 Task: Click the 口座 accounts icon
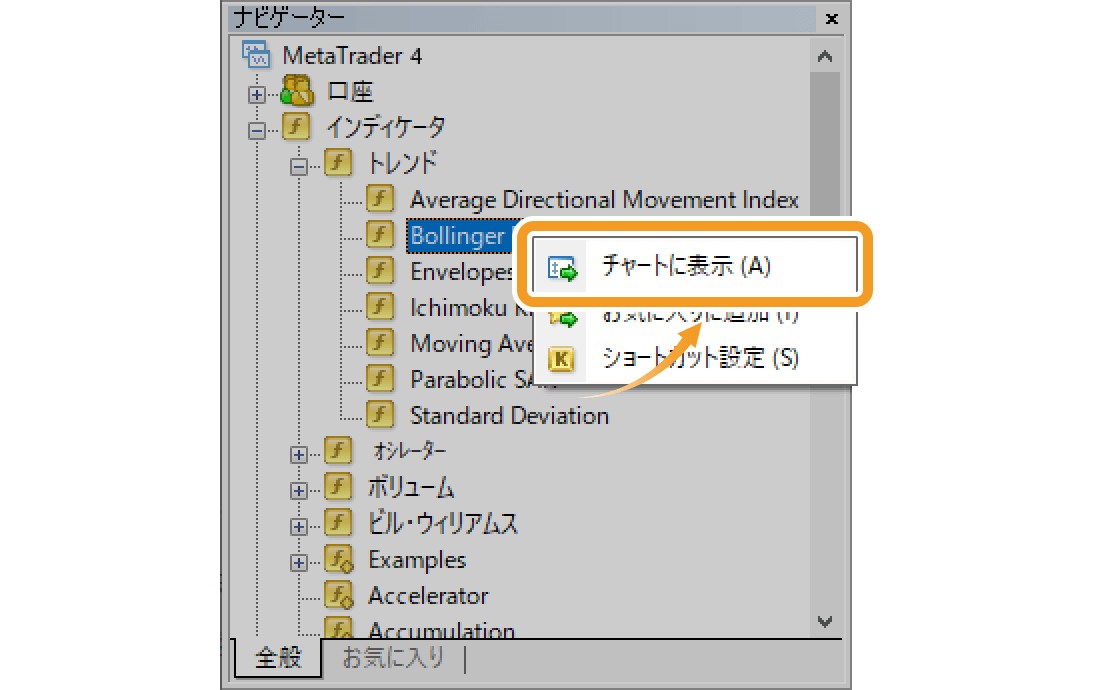[x=297, y=90]
